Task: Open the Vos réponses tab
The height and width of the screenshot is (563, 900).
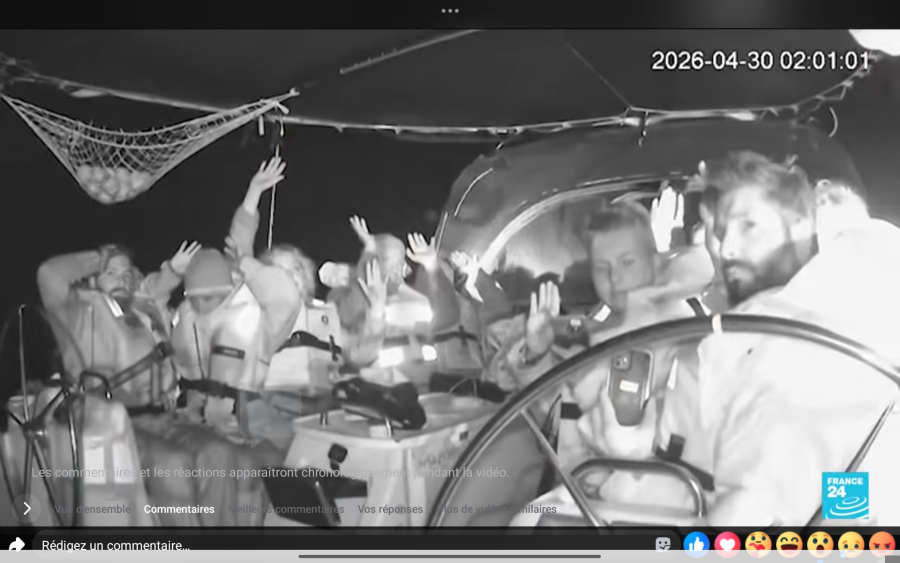Action: click(x=390, y=509)
